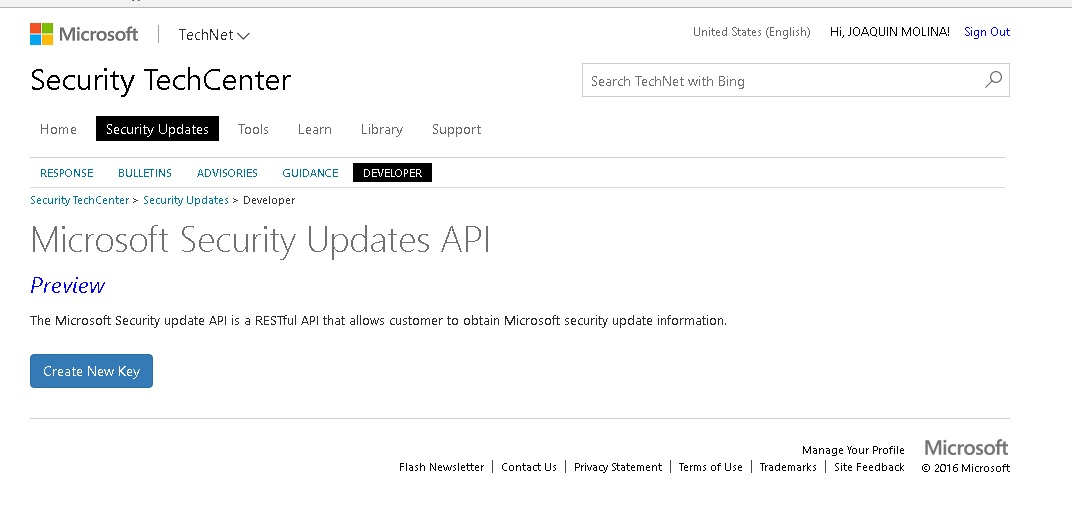
Task: Open the Tools navigation item
Action: (x=253, y=129)
